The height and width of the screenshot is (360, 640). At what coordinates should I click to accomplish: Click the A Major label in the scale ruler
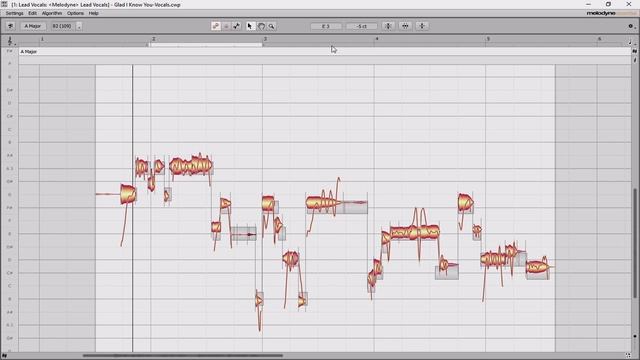click(x=29, y=52)
